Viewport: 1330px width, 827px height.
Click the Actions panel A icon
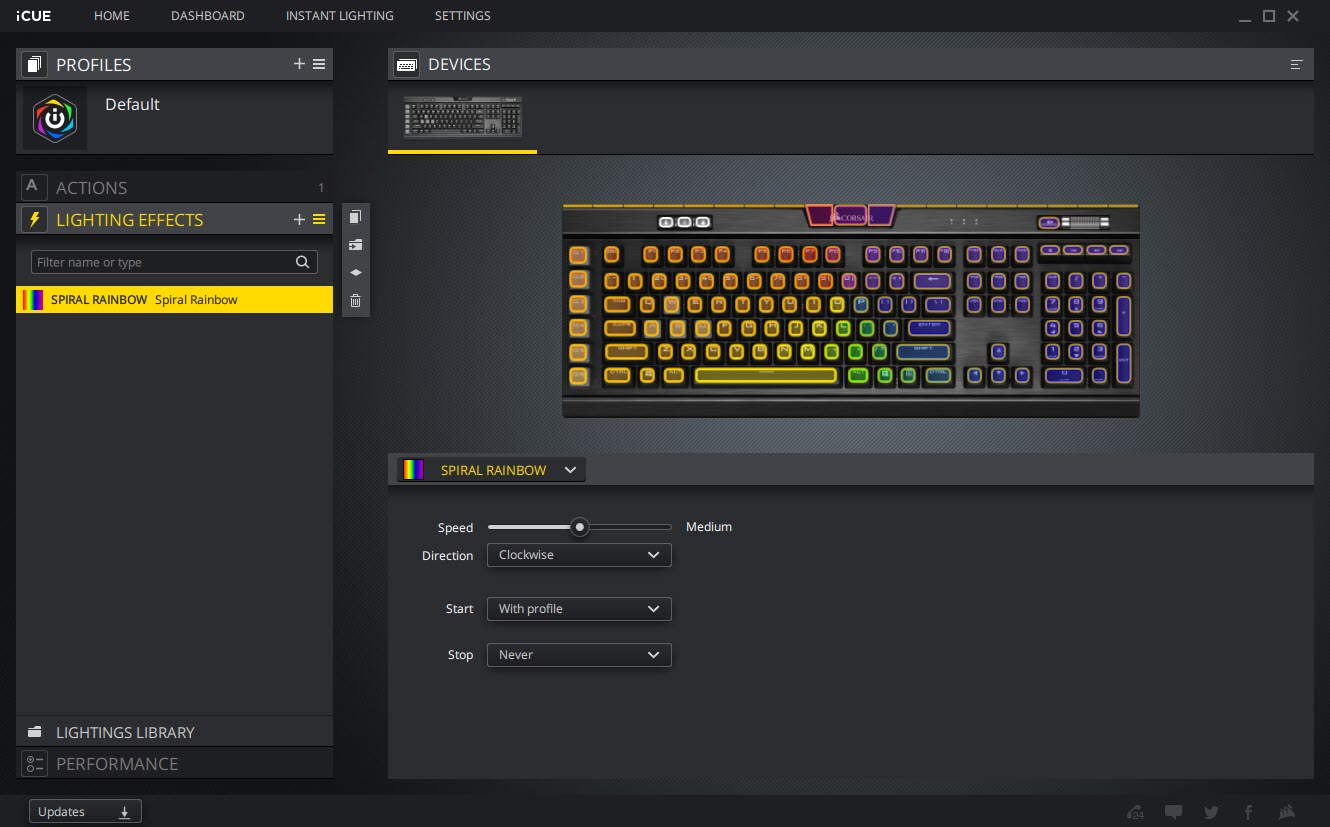coord(33,187)
